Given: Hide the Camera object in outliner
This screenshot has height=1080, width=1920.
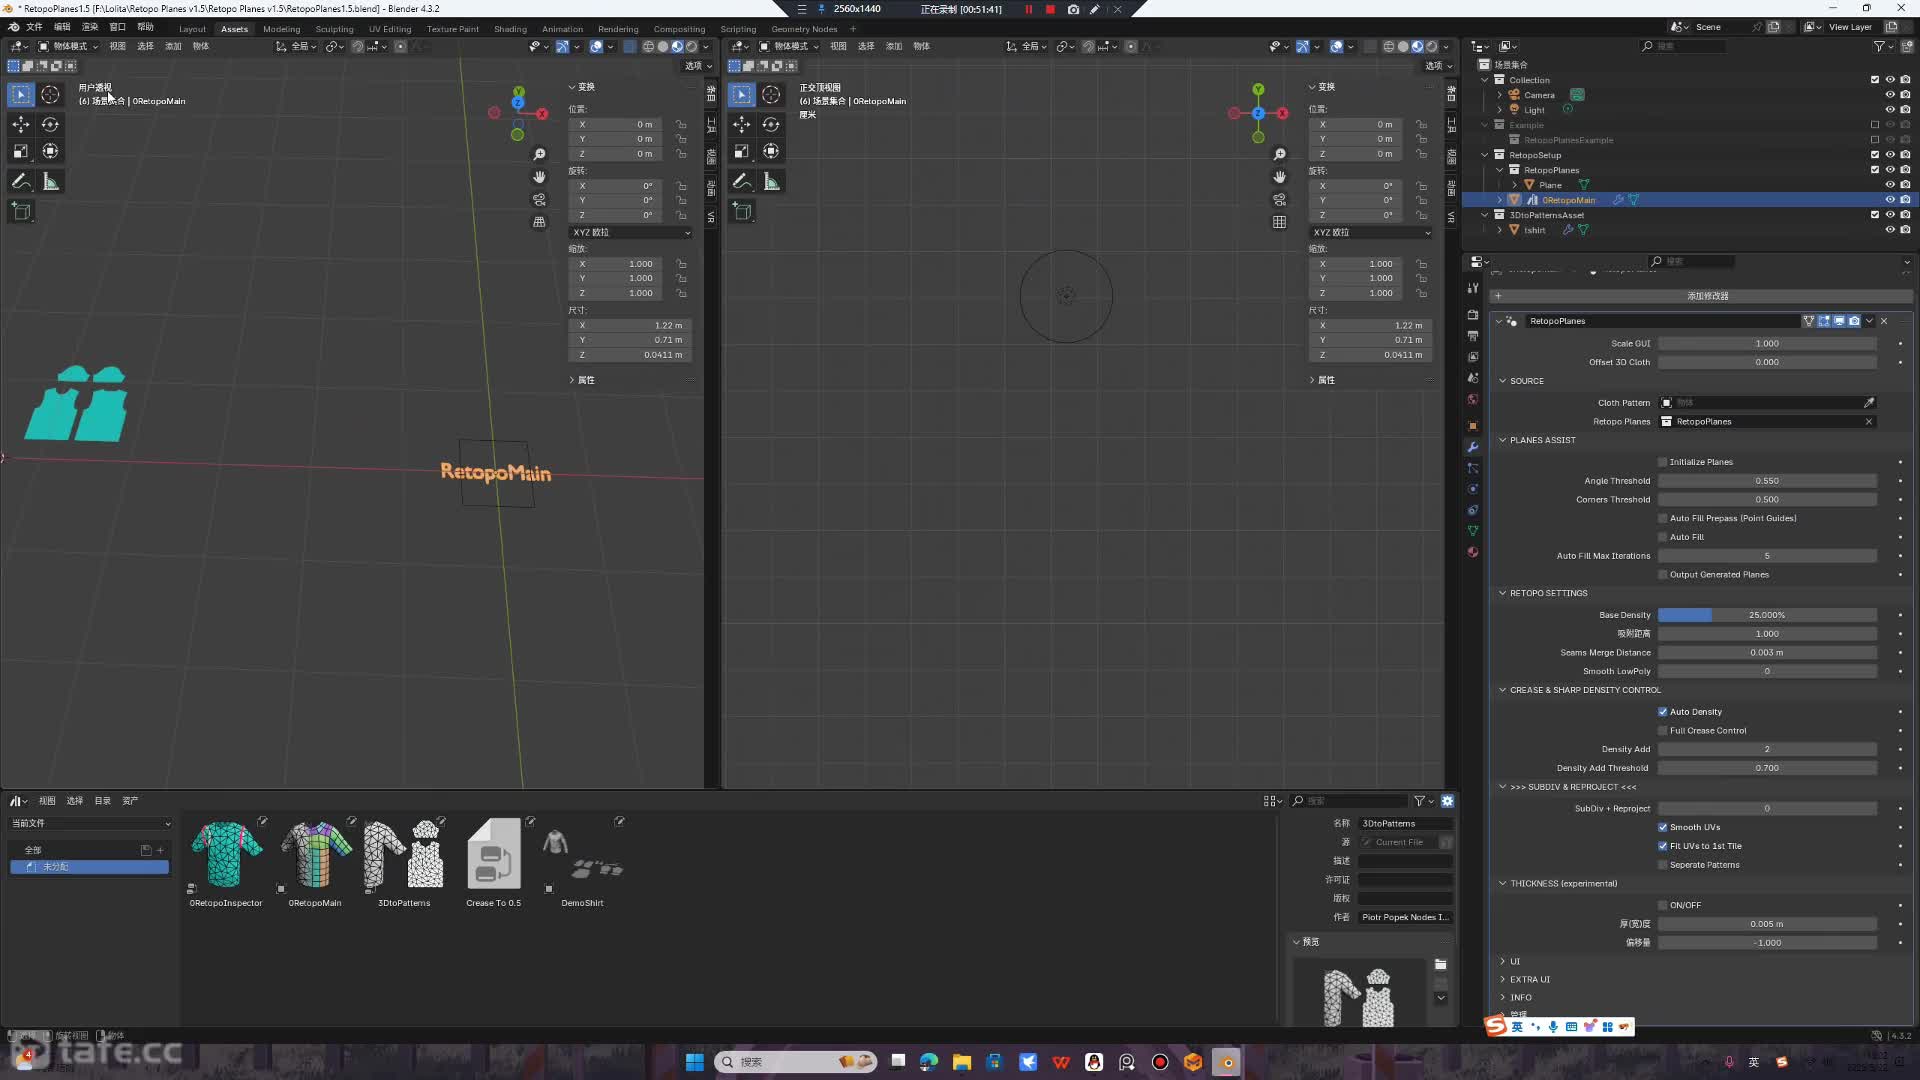Looking at the screenshot, I should tap(1890, 95).
